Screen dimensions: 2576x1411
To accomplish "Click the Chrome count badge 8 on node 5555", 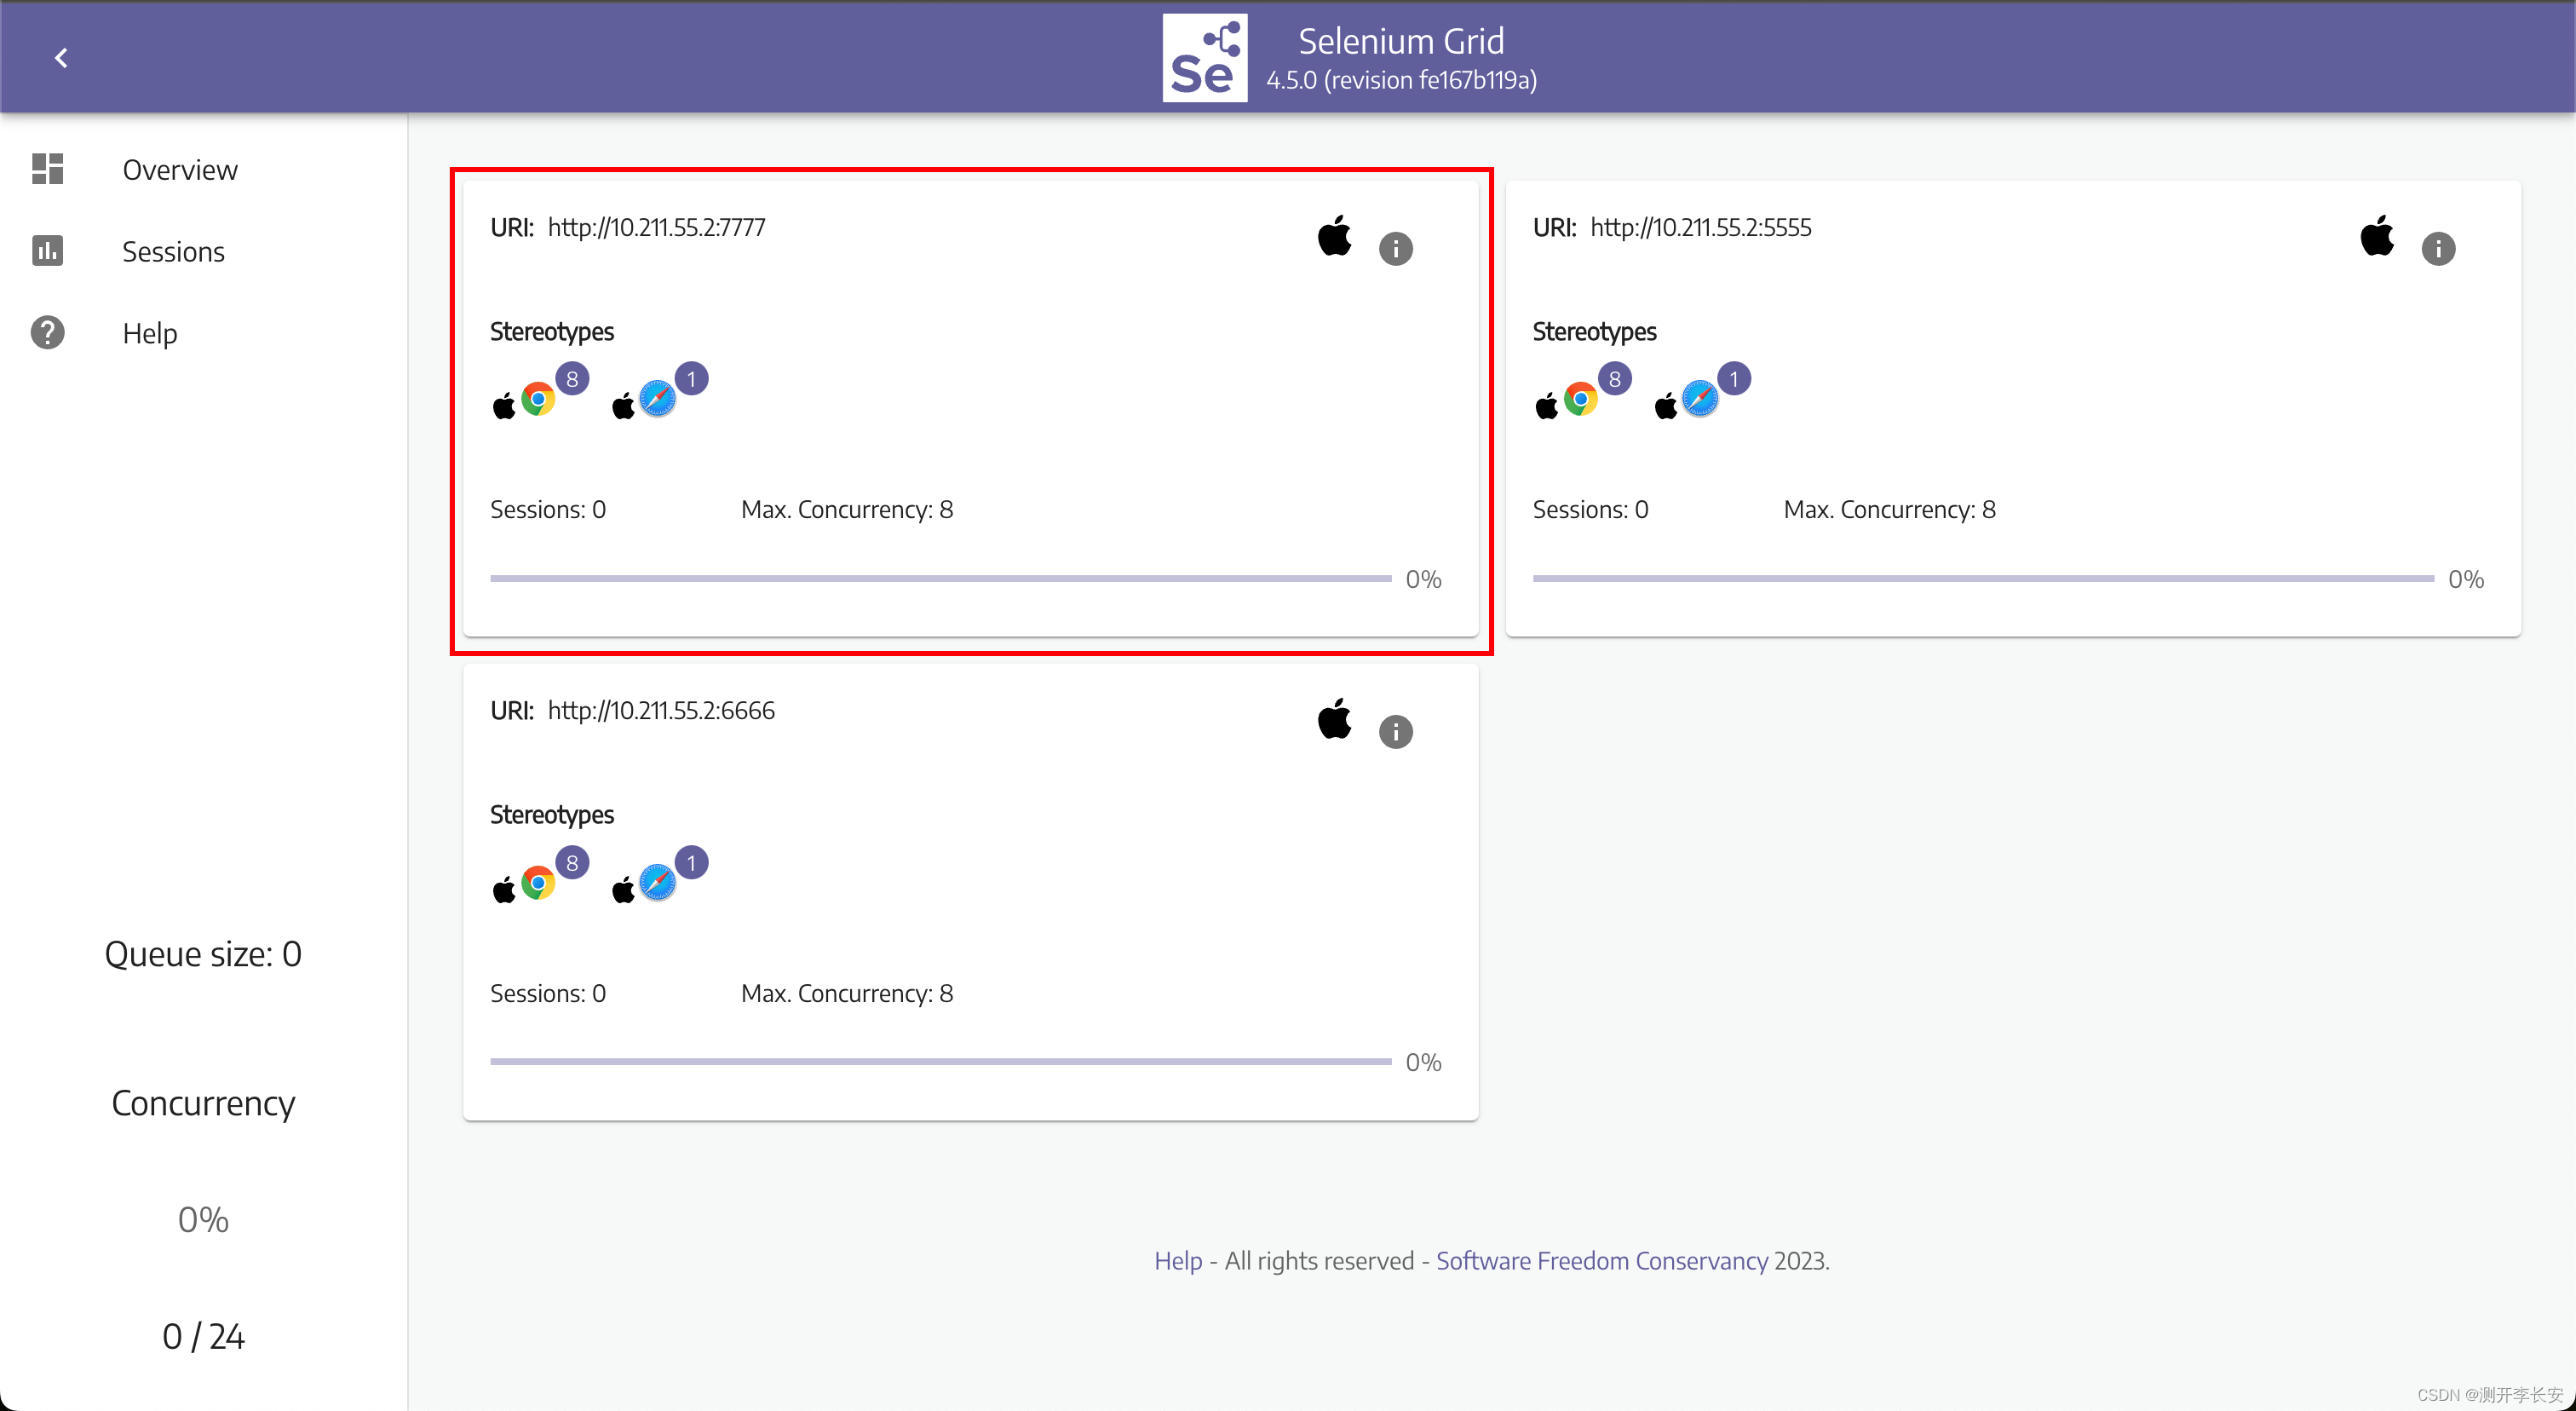I will click(x=1615, y=379).
